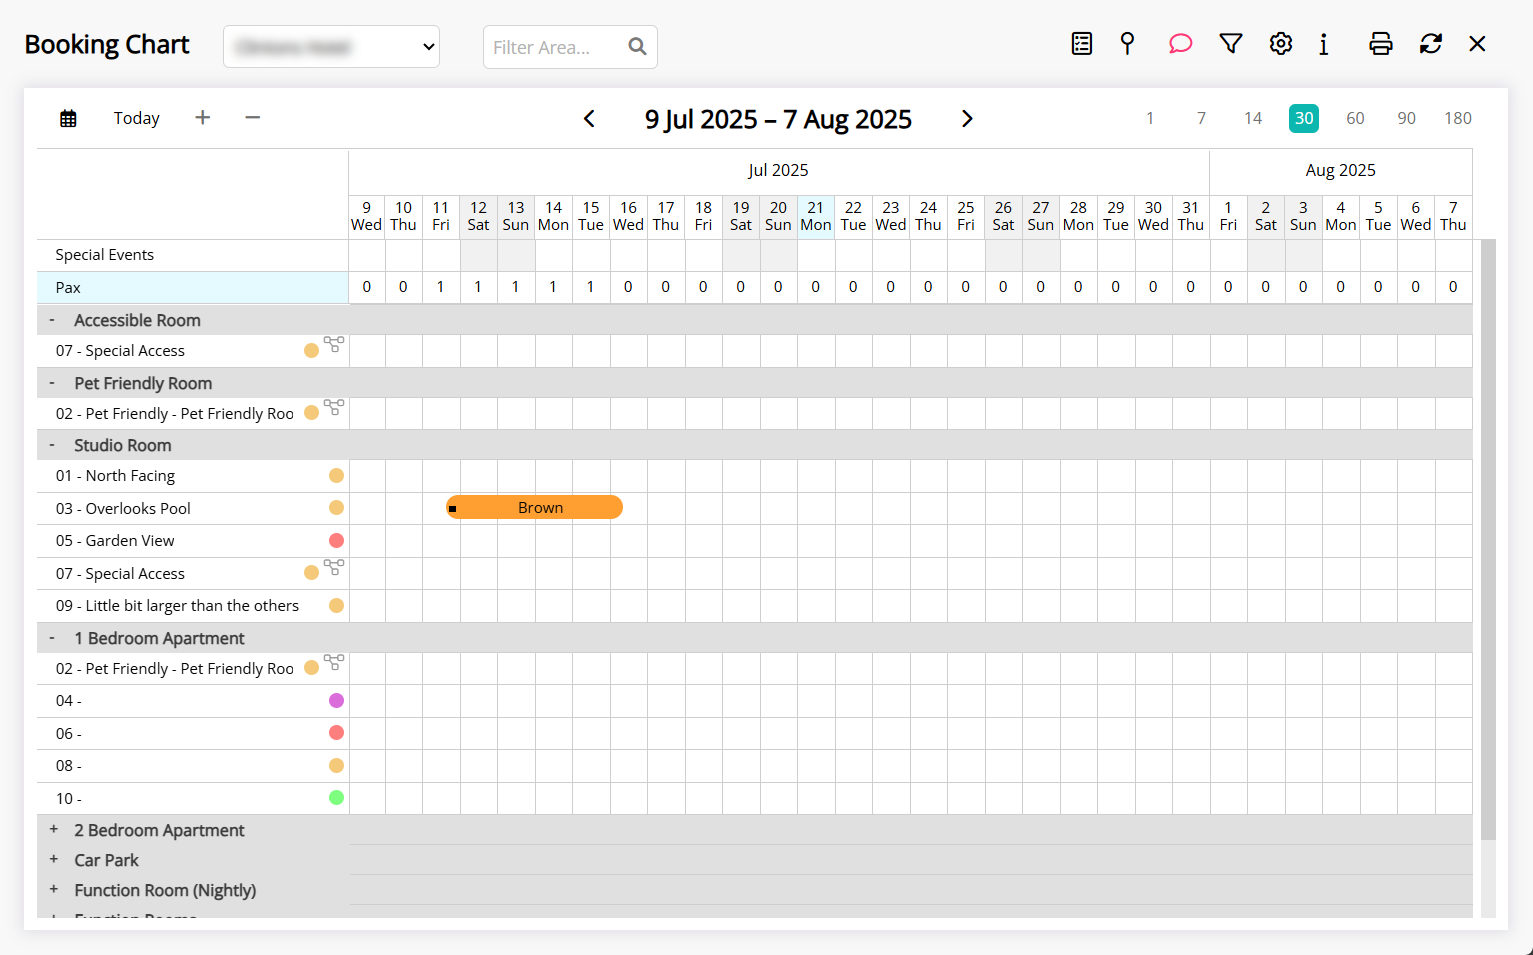Select the 01 - North Facing room label

(x=115, y=476)
